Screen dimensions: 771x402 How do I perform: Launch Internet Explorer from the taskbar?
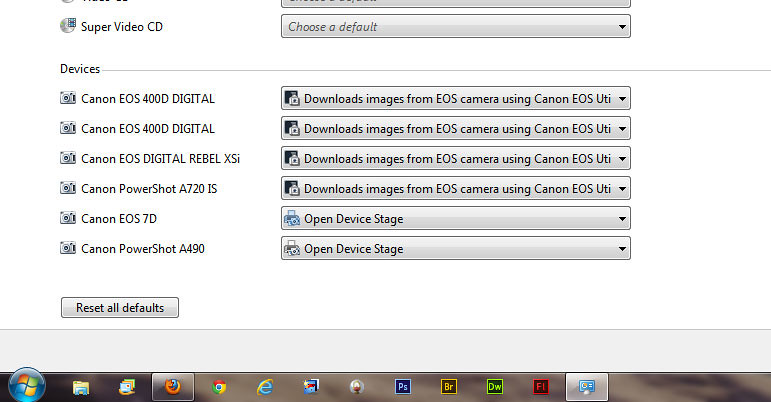coord(265,386)
